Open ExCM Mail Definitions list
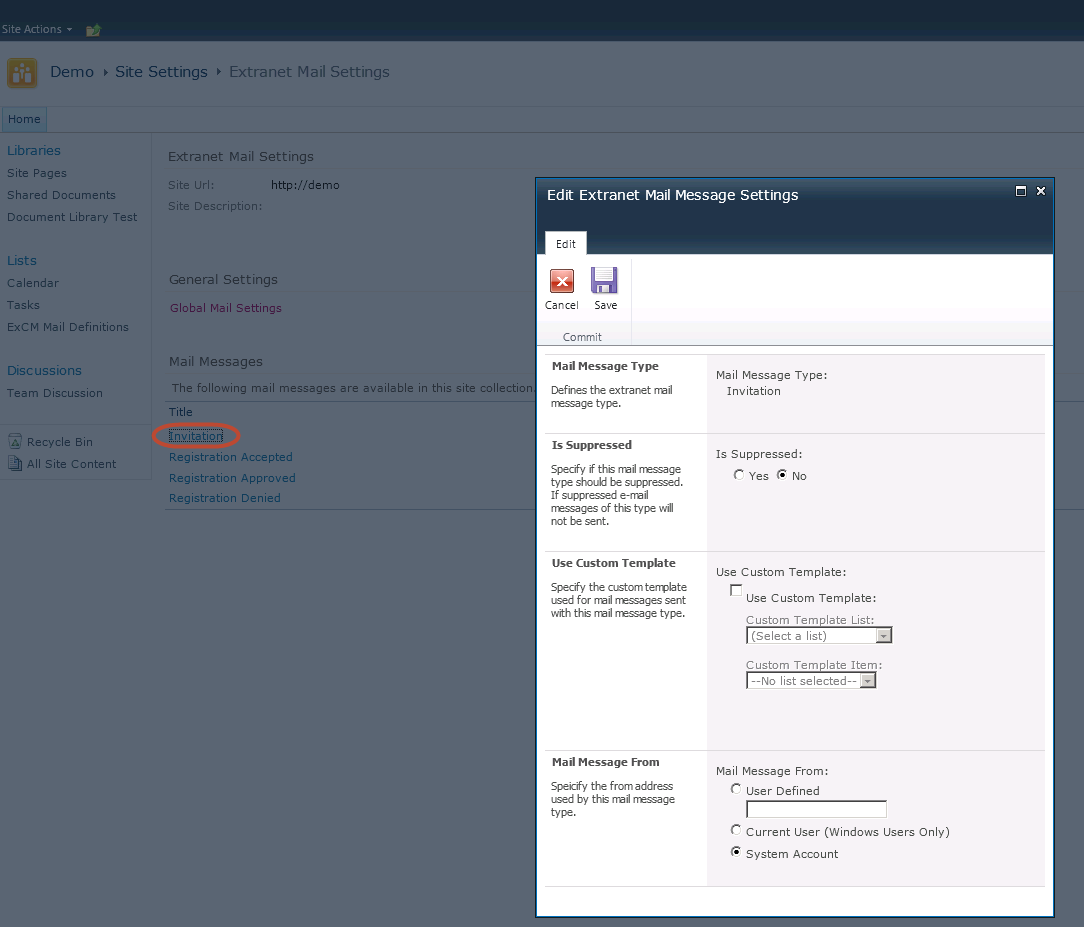 (68, 327)
